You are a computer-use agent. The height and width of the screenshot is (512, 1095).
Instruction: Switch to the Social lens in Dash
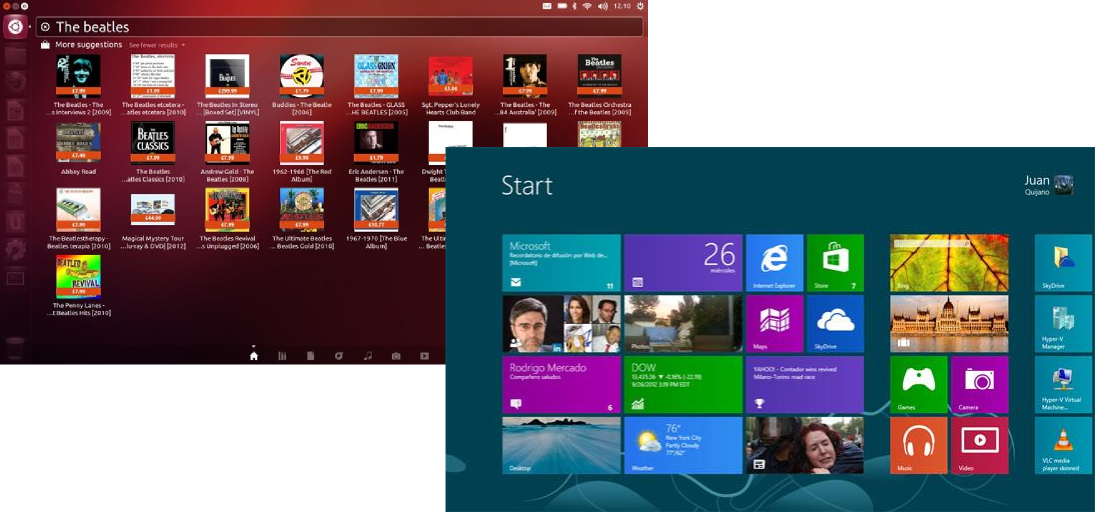[339, 356]
